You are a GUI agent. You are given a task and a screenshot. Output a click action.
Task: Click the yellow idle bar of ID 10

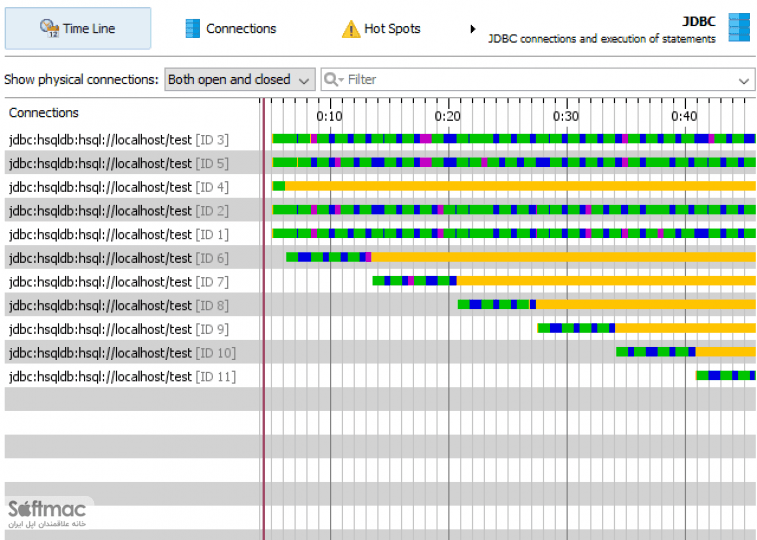[x=725, y=351]
